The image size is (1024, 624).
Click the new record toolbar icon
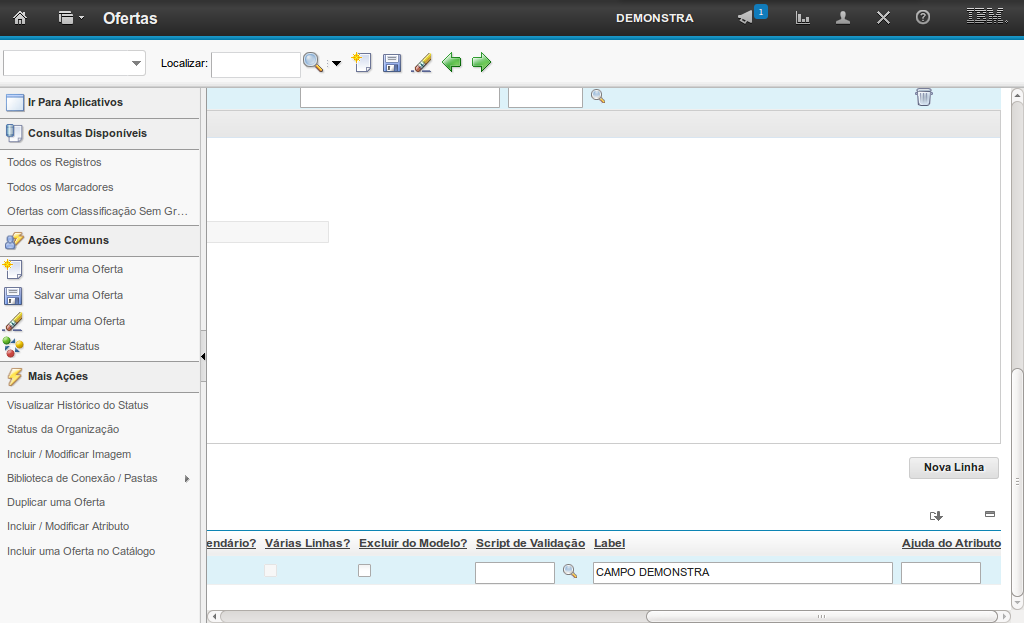(362, 63)
